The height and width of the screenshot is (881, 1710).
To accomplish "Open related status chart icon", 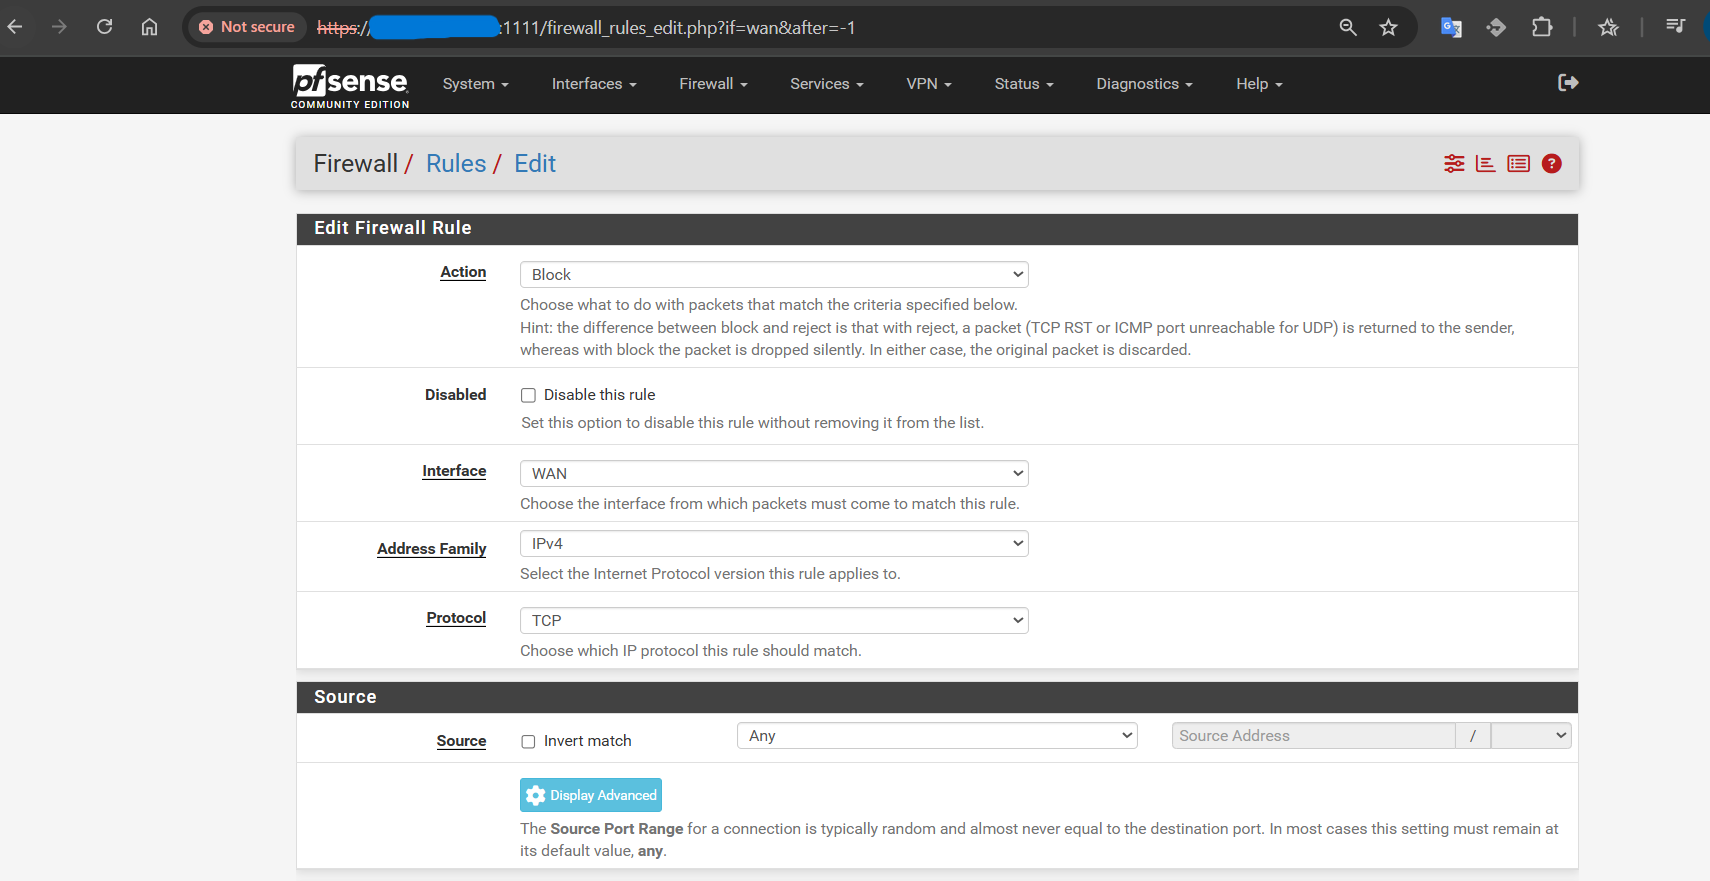I will [1486, 164].
